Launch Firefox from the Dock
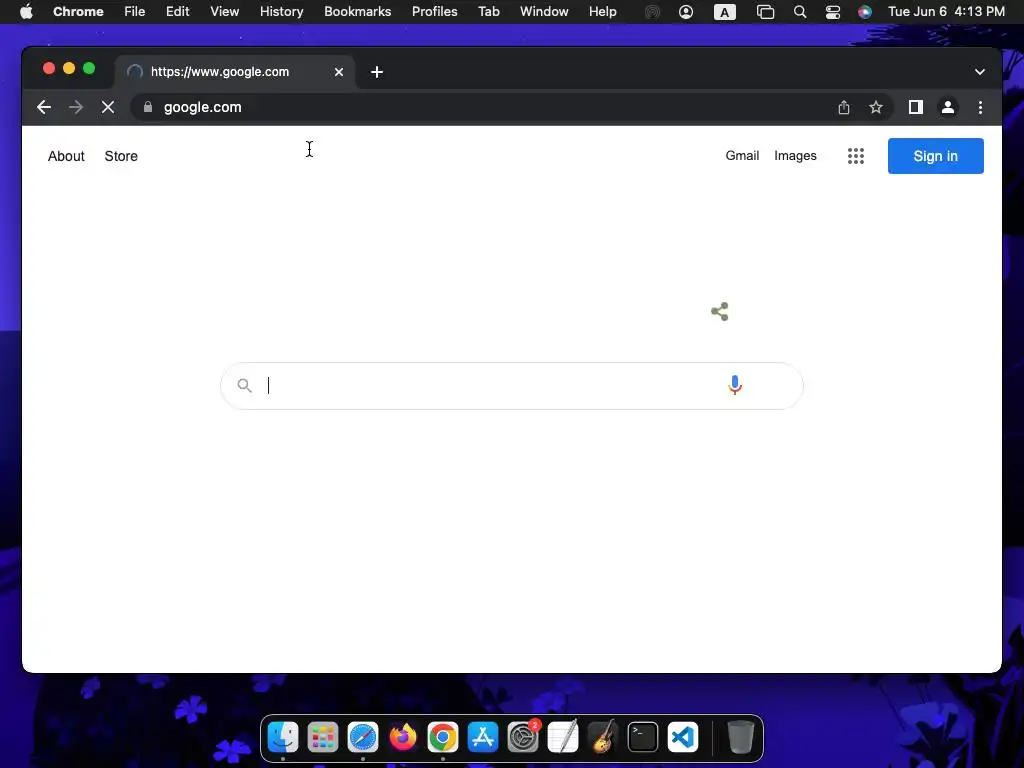Image resolution: width=1024 pixels, height=768 pixels. point(403,737)
